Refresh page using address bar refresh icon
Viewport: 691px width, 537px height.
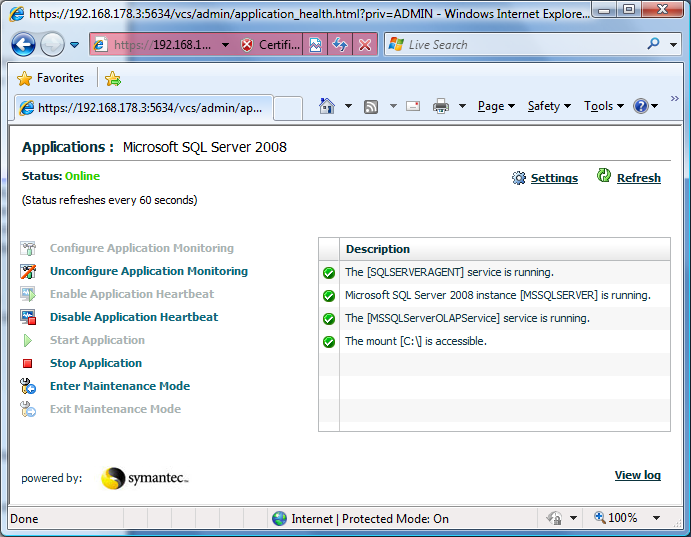coord(340,44)
